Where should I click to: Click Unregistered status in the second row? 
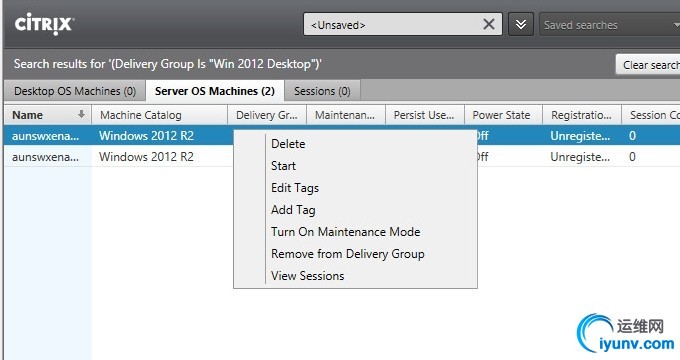tap(580, 157)
